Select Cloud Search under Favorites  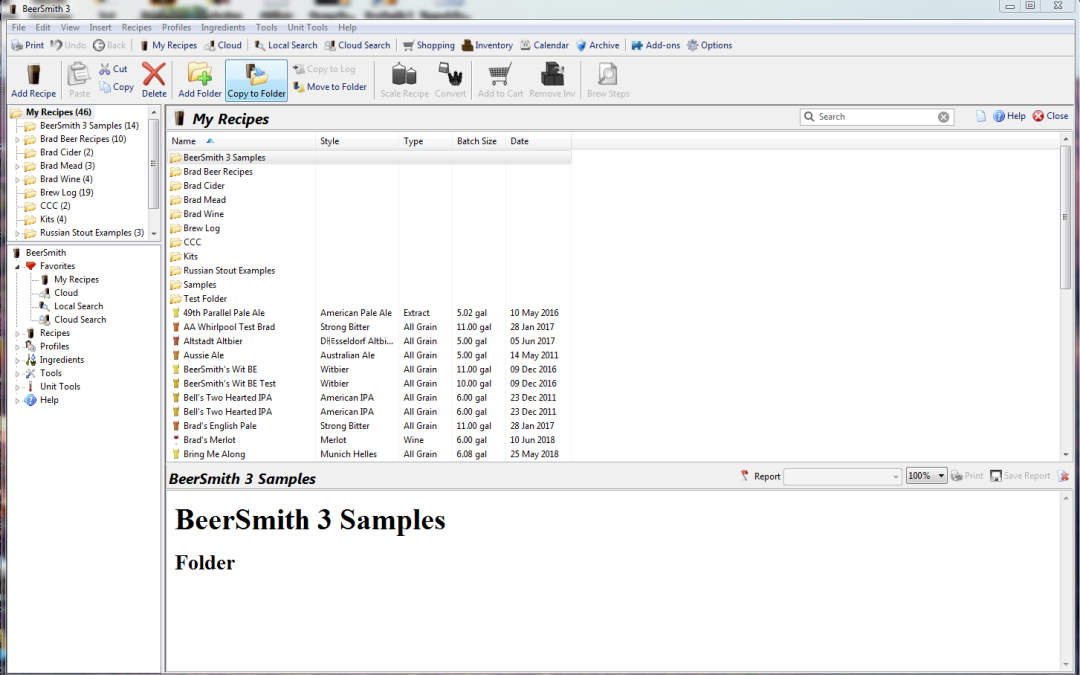tap(80, 320)
